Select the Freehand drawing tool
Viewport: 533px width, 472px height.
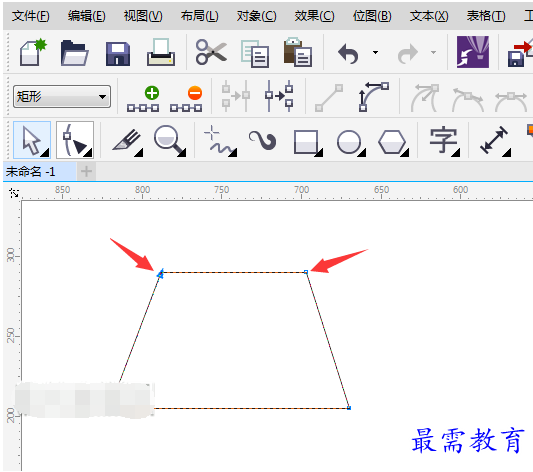click(220, 141)
